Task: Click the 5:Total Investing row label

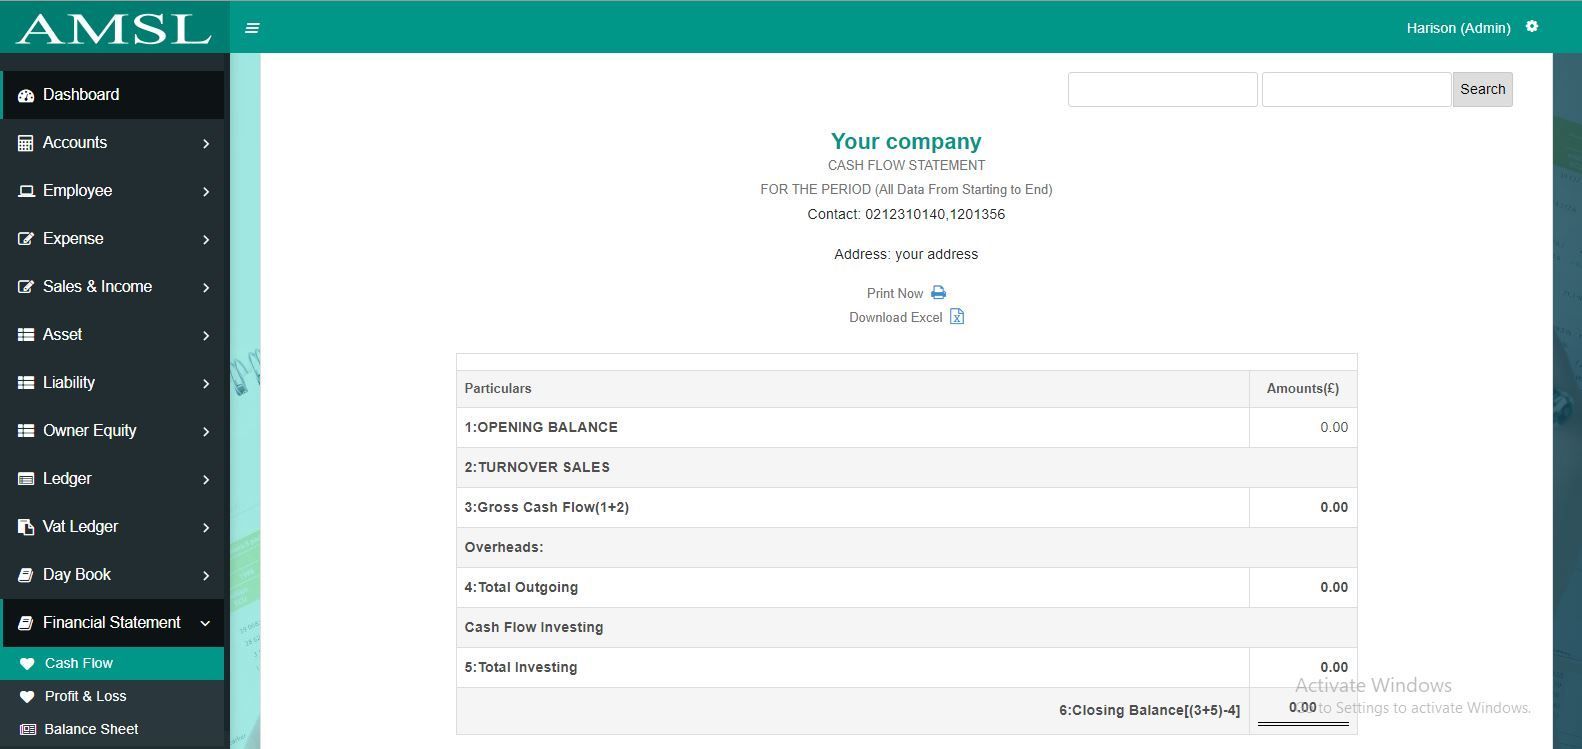Action: [x=521, y=667]
